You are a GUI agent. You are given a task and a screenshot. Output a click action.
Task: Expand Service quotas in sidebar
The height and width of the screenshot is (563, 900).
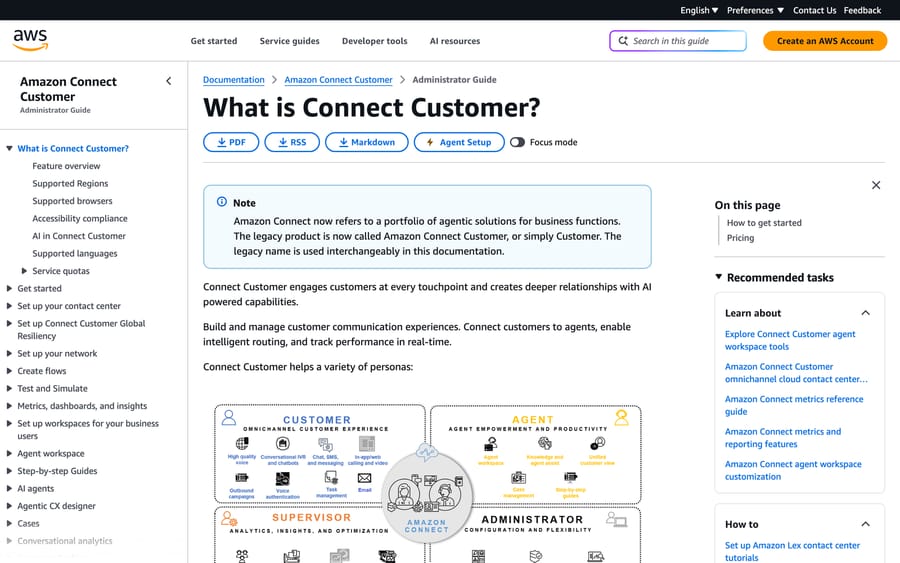[x=24, y=271]
